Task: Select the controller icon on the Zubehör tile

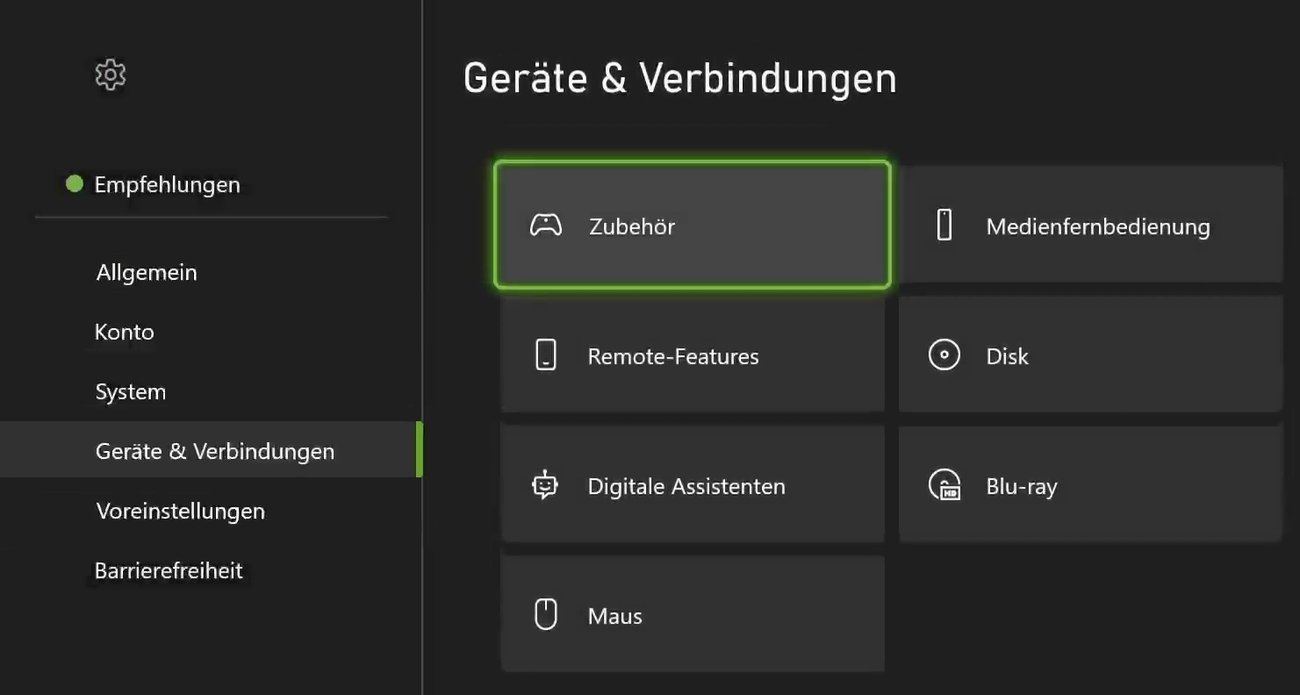Action: click(547, 226)
